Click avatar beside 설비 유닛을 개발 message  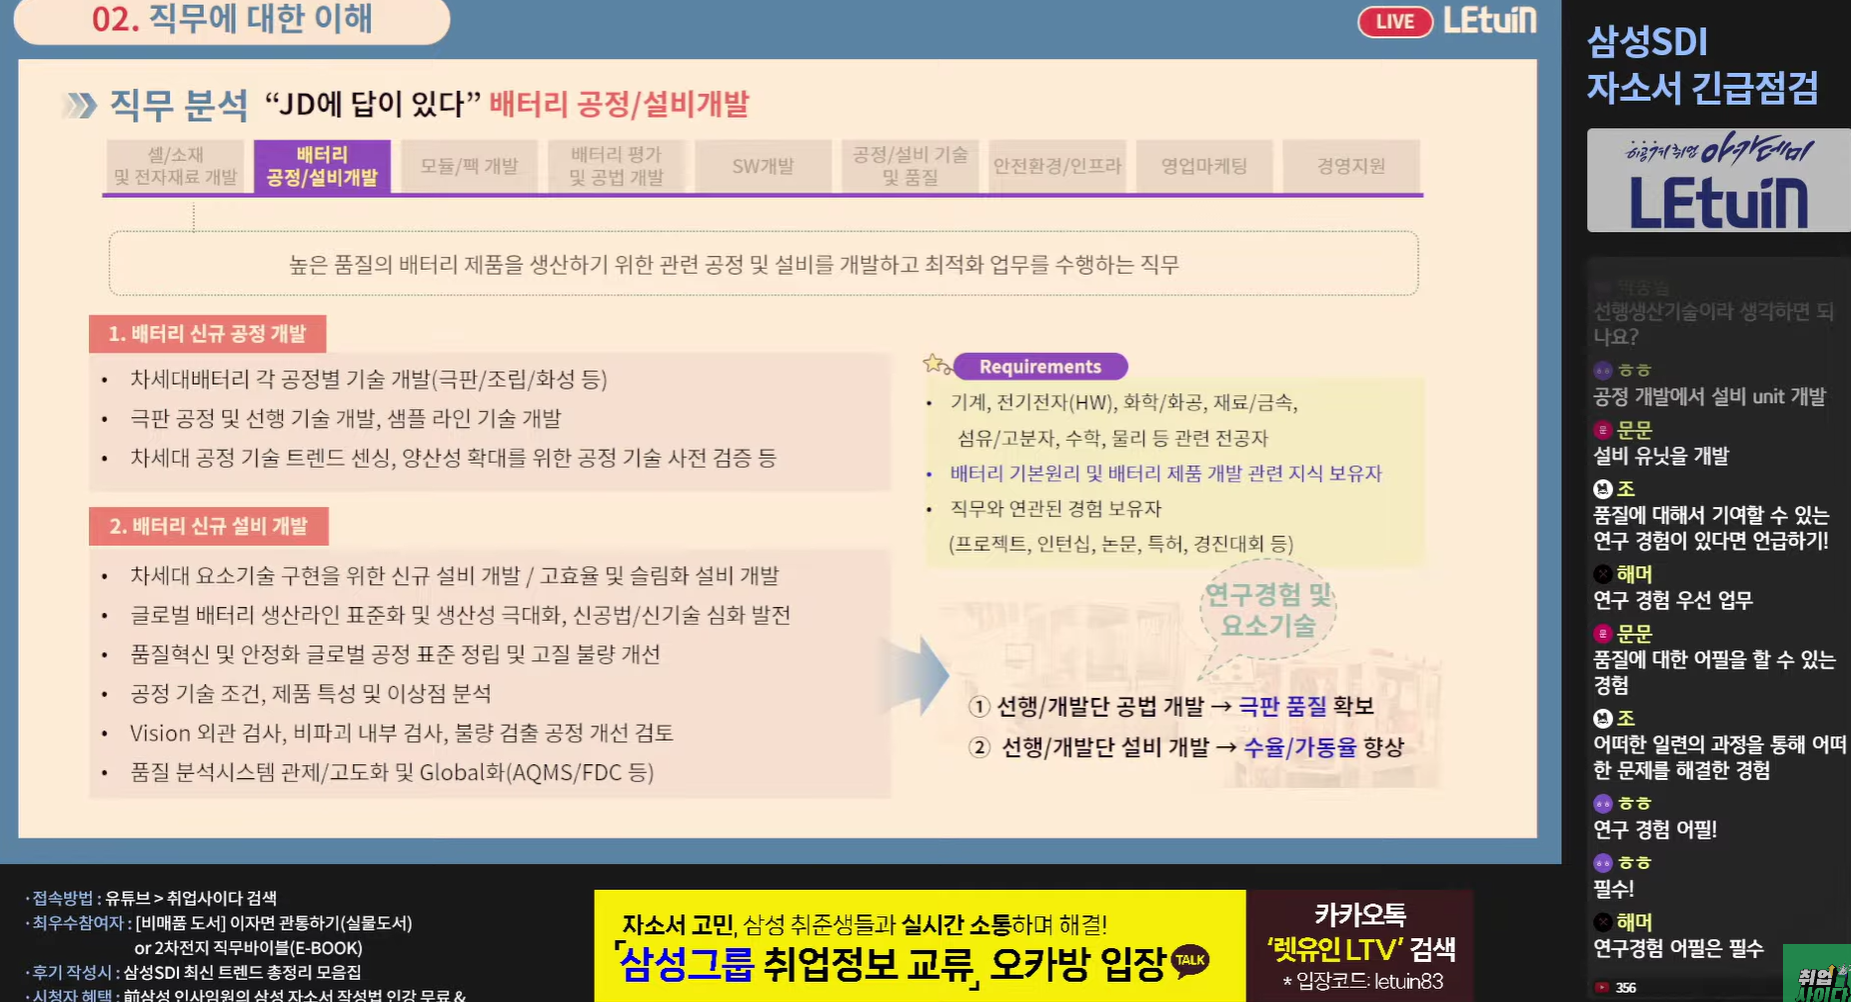(x=1603, y=430)
